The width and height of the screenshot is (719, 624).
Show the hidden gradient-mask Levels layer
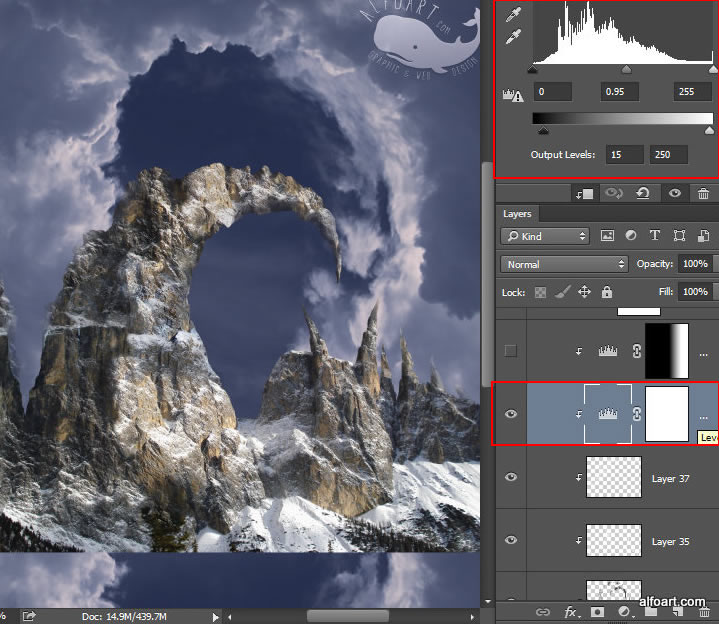point(512,351)
